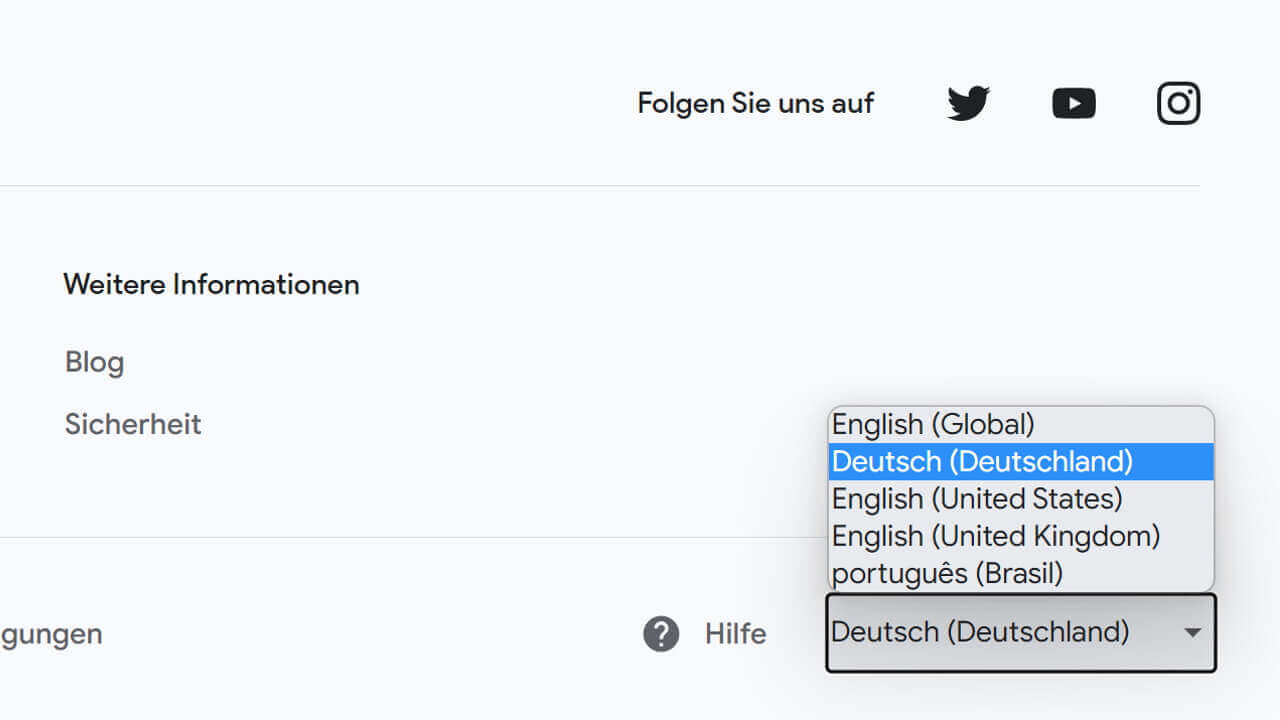This screenshot has width=1280, height=720.
Task: Open the Hilfe link
Action: (735, 634)
